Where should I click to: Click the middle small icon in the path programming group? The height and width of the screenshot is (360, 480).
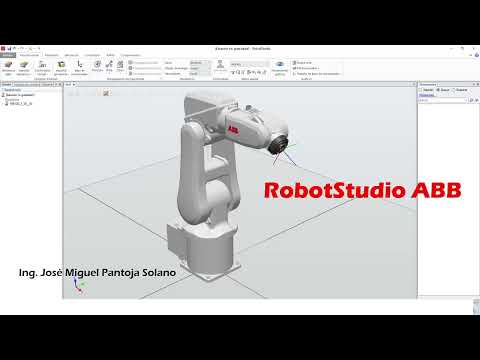coord(131,68)
